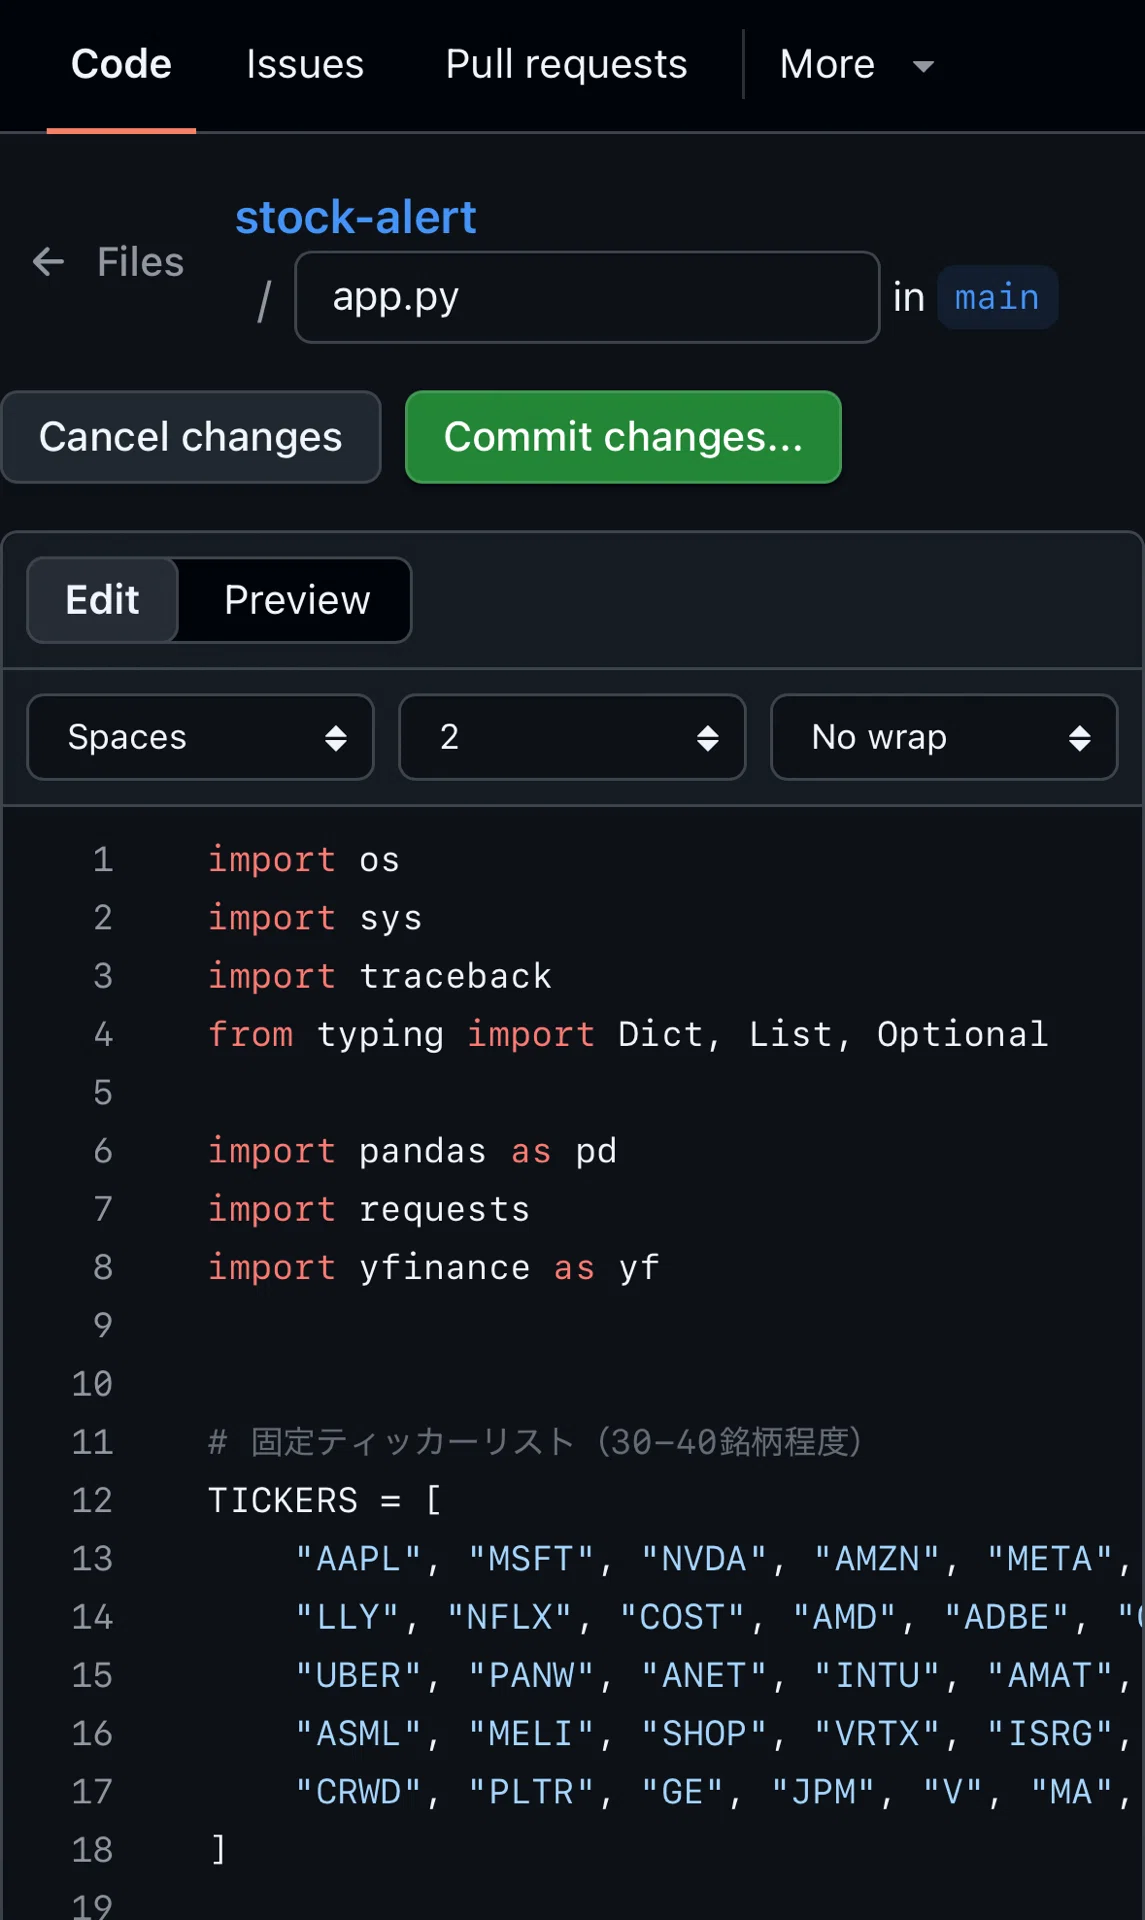The image size is (1145, 1920).
Task: Open the Spaces indent mode dropdown
Action: (200, 737)
